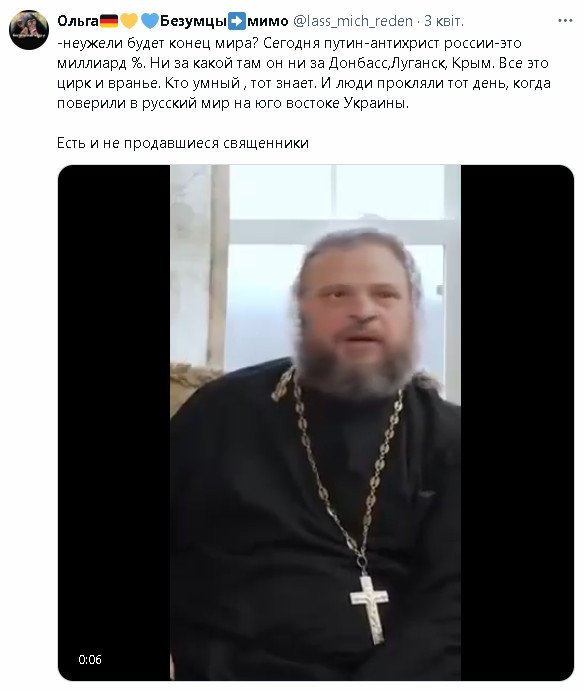Click the tweet text line mentioning 'Украины'
584x691 pixels.
233,103
